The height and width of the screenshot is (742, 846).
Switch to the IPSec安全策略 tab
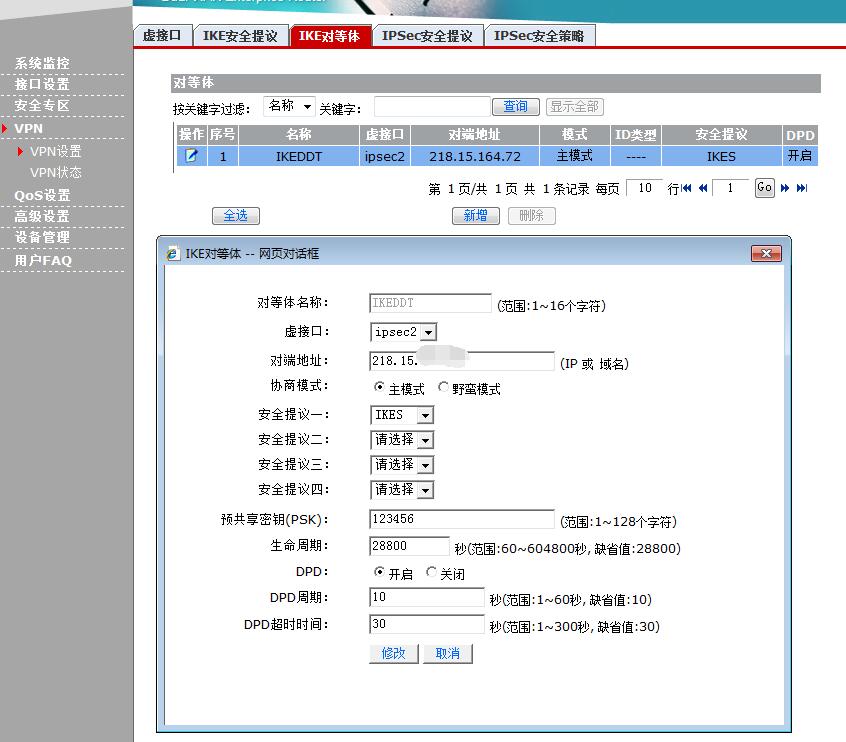pos(540,36)
